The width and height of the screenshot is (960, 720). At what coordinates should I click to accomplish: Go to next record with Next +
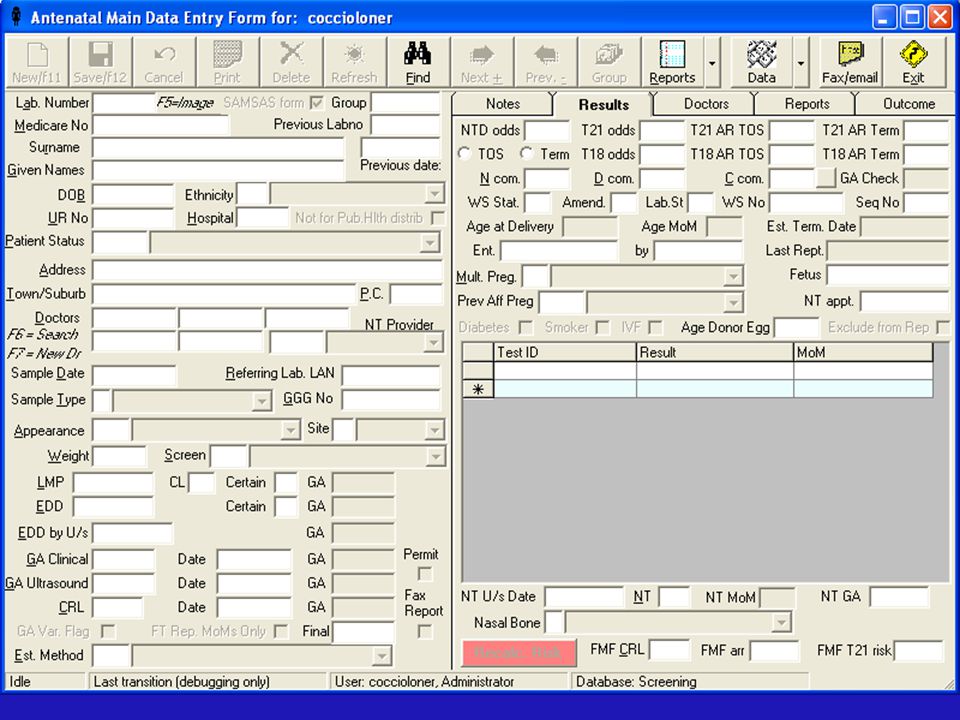pos(482,62)
